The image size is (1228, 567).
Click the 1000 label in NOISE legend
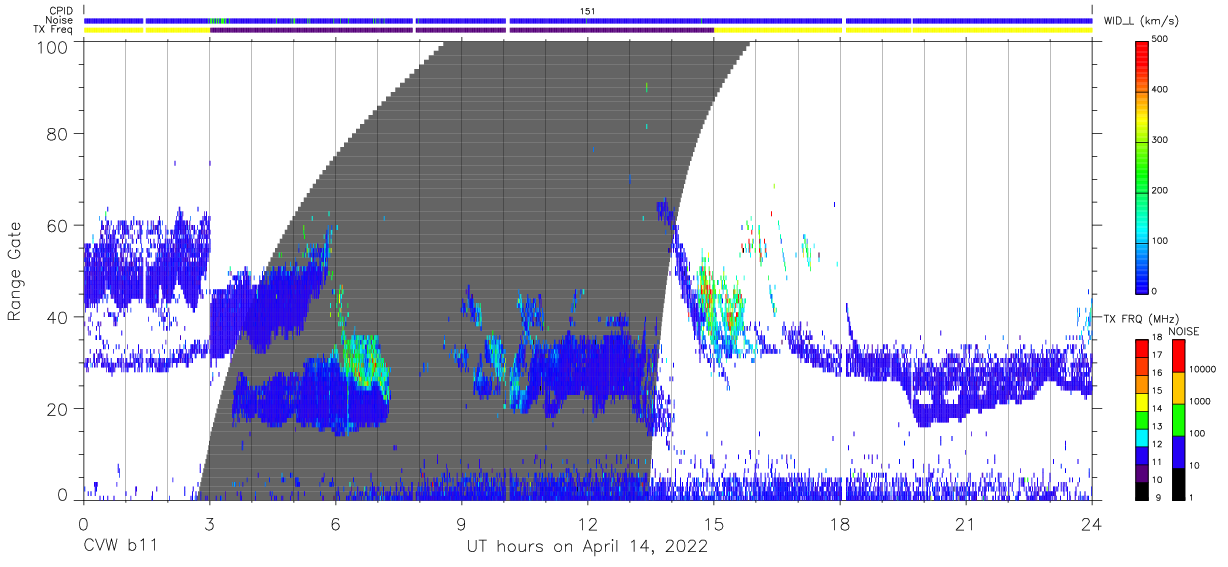pos(1199,402)
